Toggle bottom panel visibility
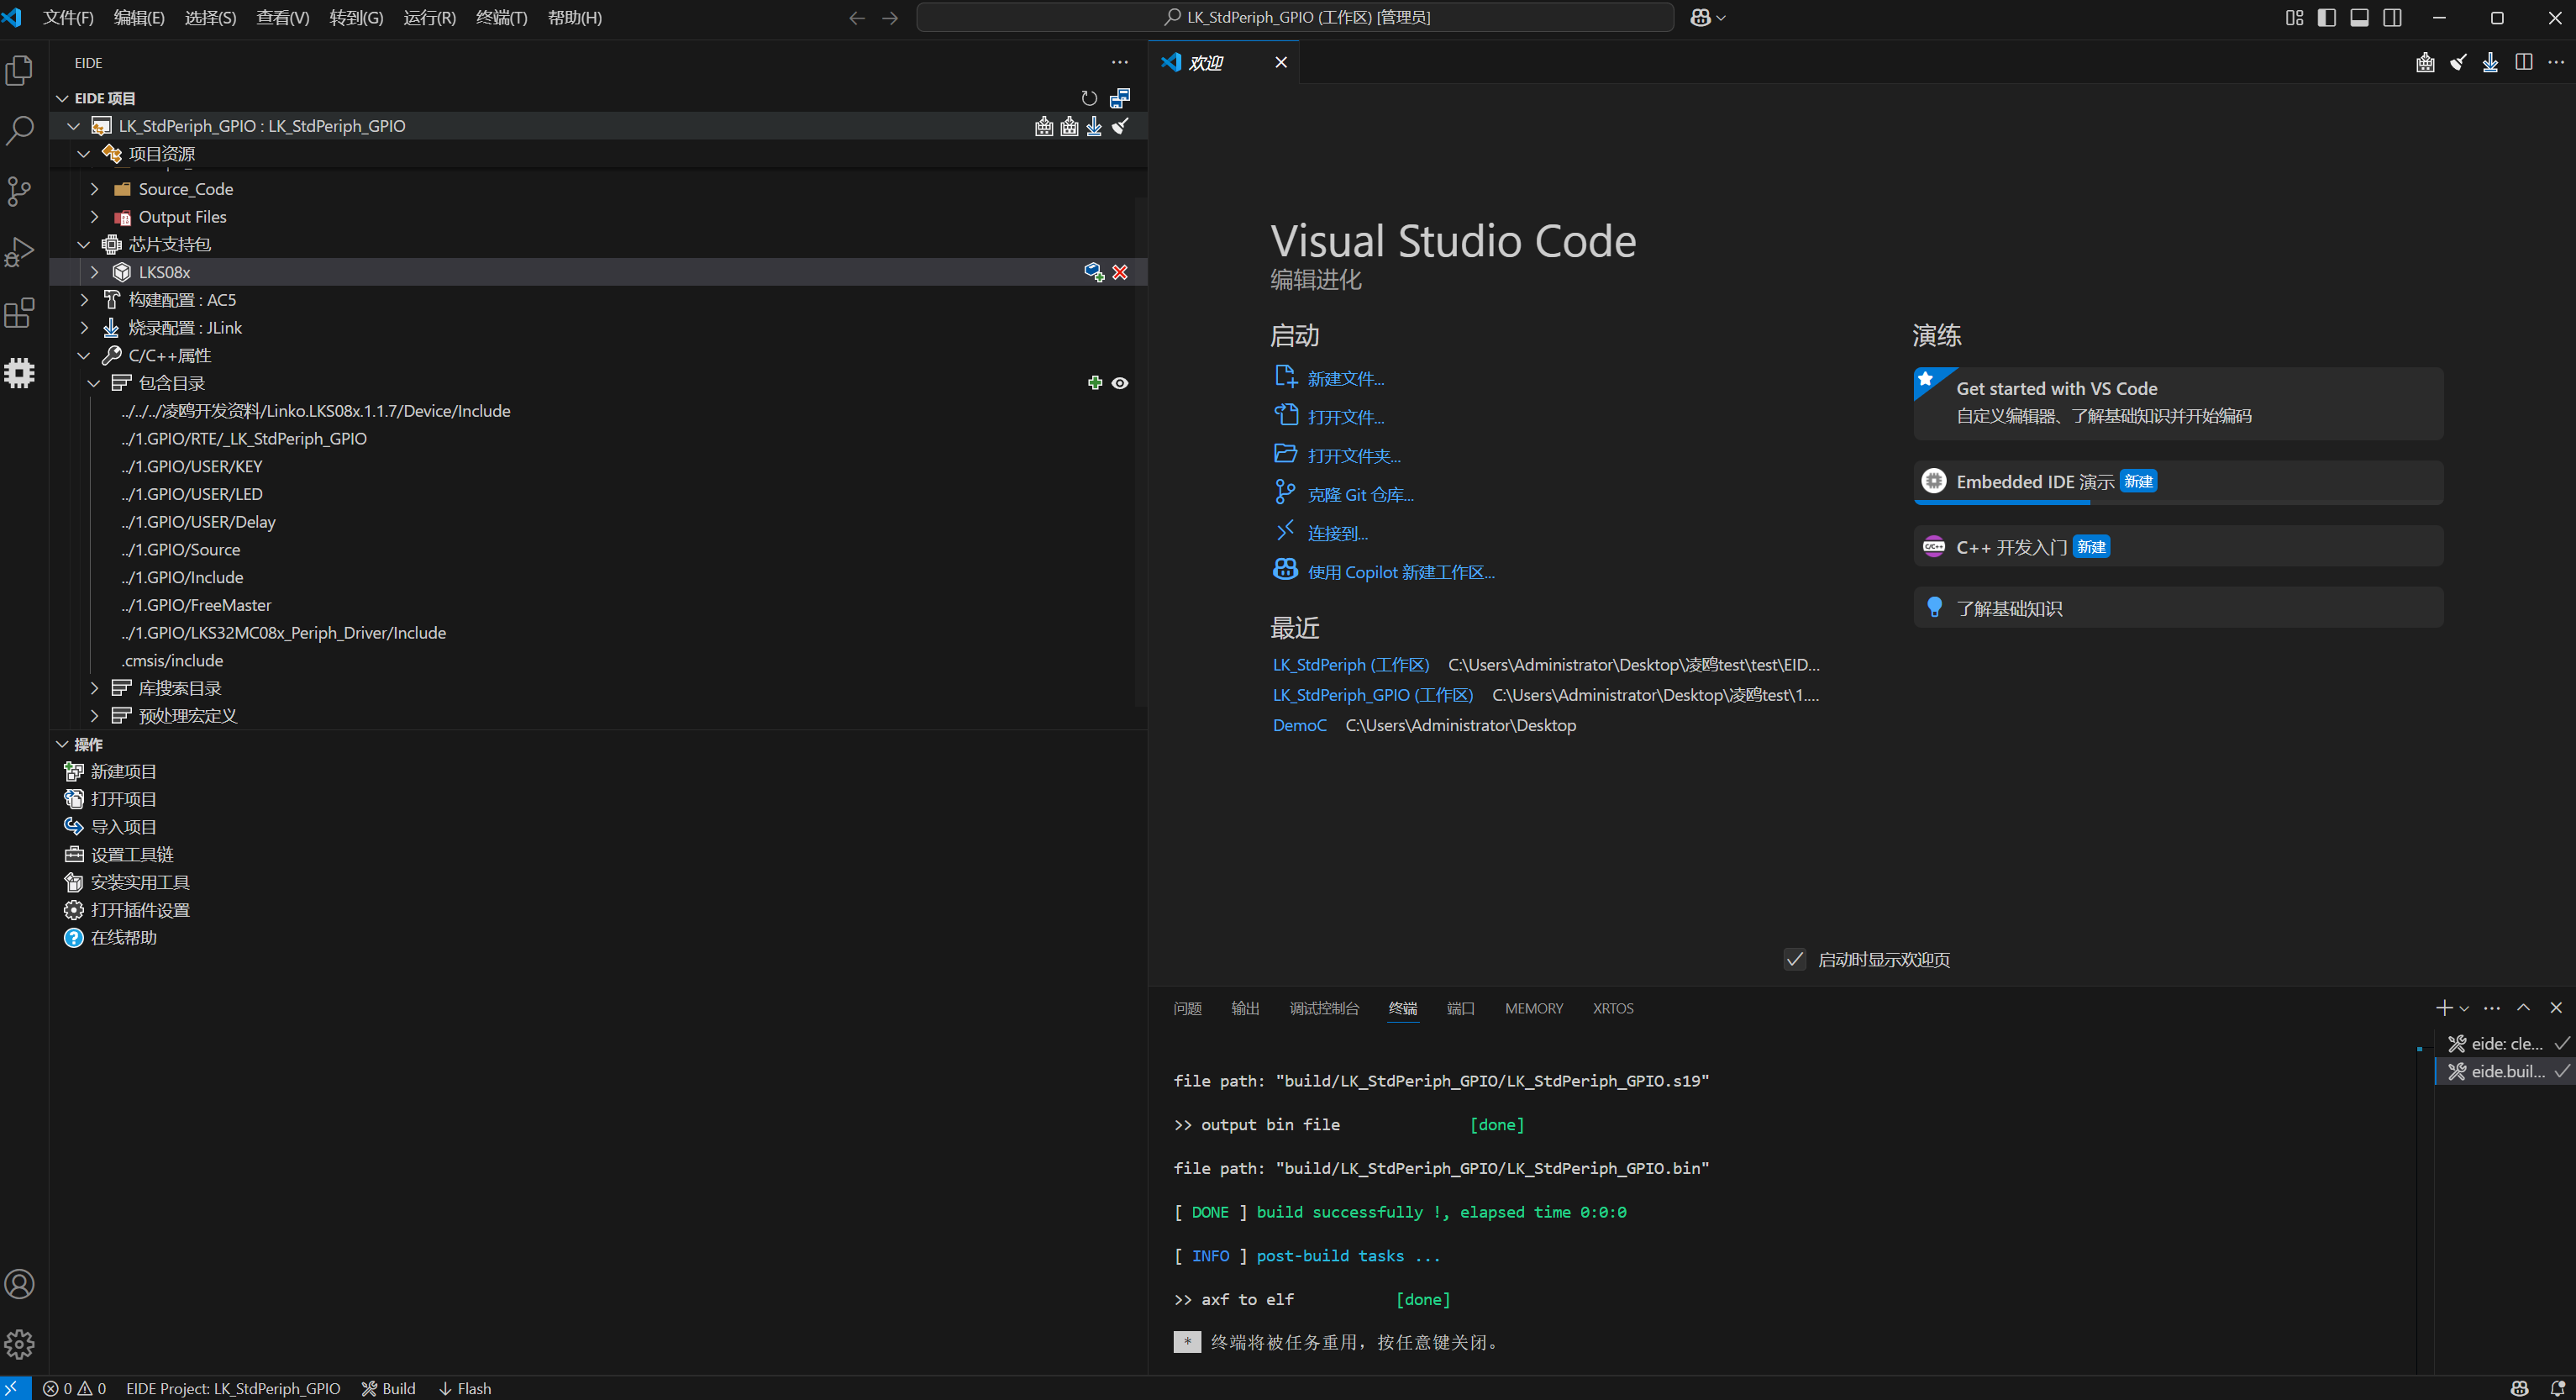 tap(2359, 18)
